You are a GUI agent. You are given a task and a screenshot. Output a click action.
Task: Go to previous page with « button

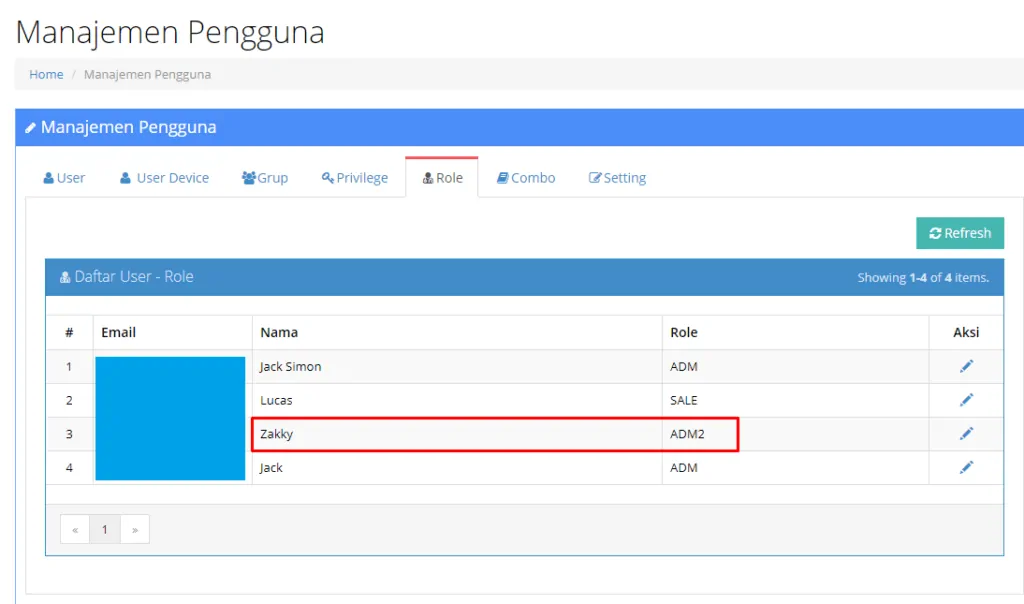[x=75, y=530]
